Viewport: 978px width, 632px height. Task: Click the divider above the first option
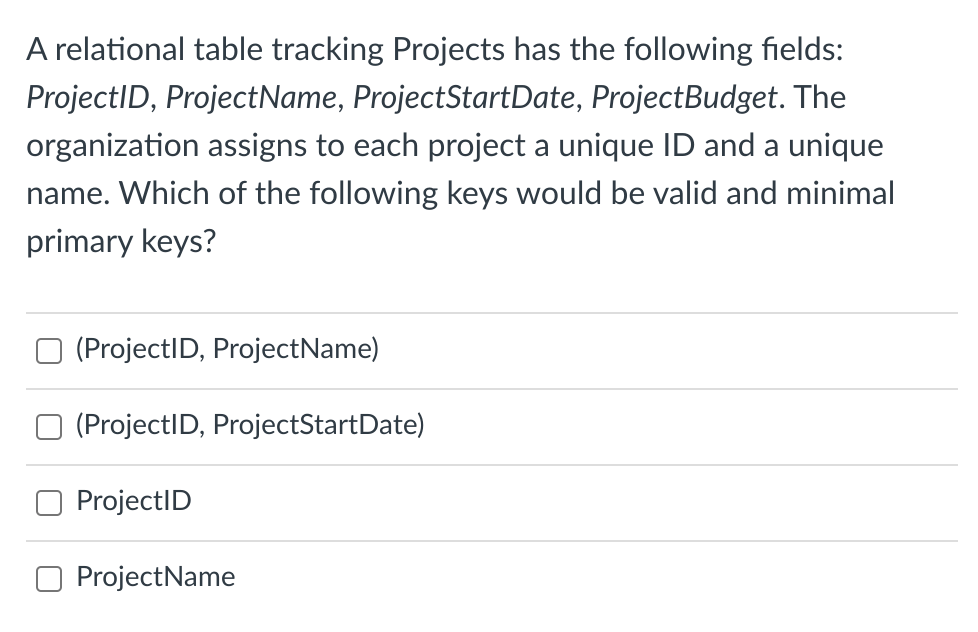coord(489,311)
